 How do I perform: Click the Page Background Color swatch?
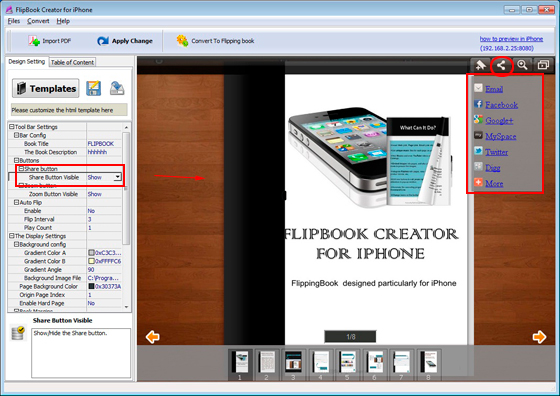tap(91, 286)
